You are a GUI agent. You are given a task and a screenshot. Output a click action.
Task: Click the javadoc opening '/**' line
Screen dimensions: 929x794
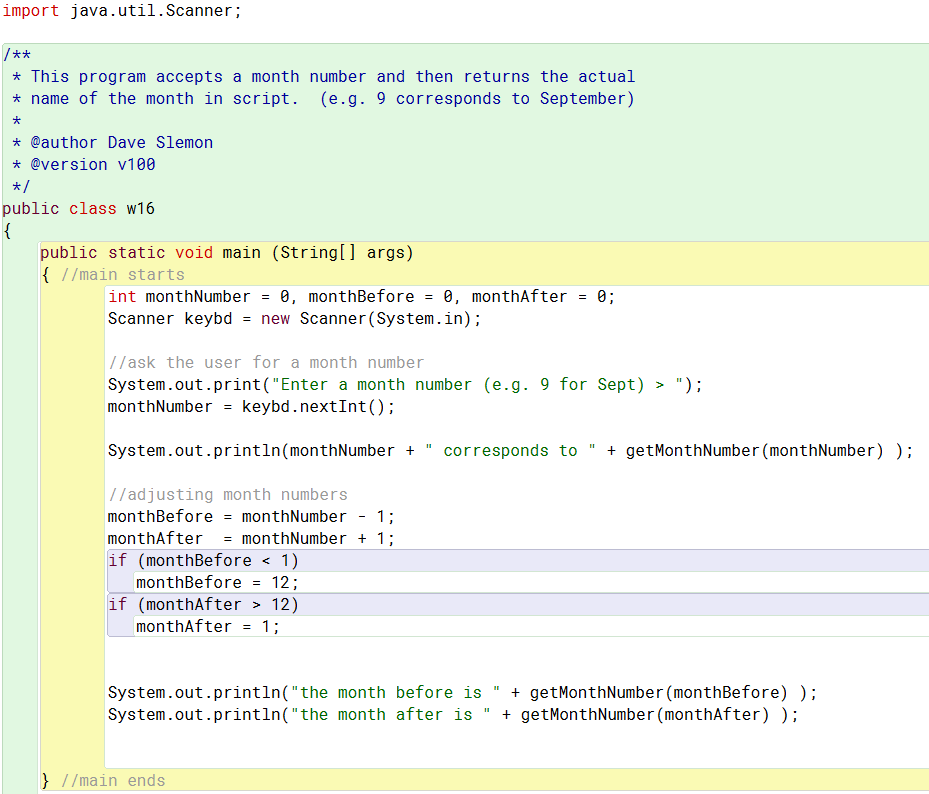click(x=17, y=55)
